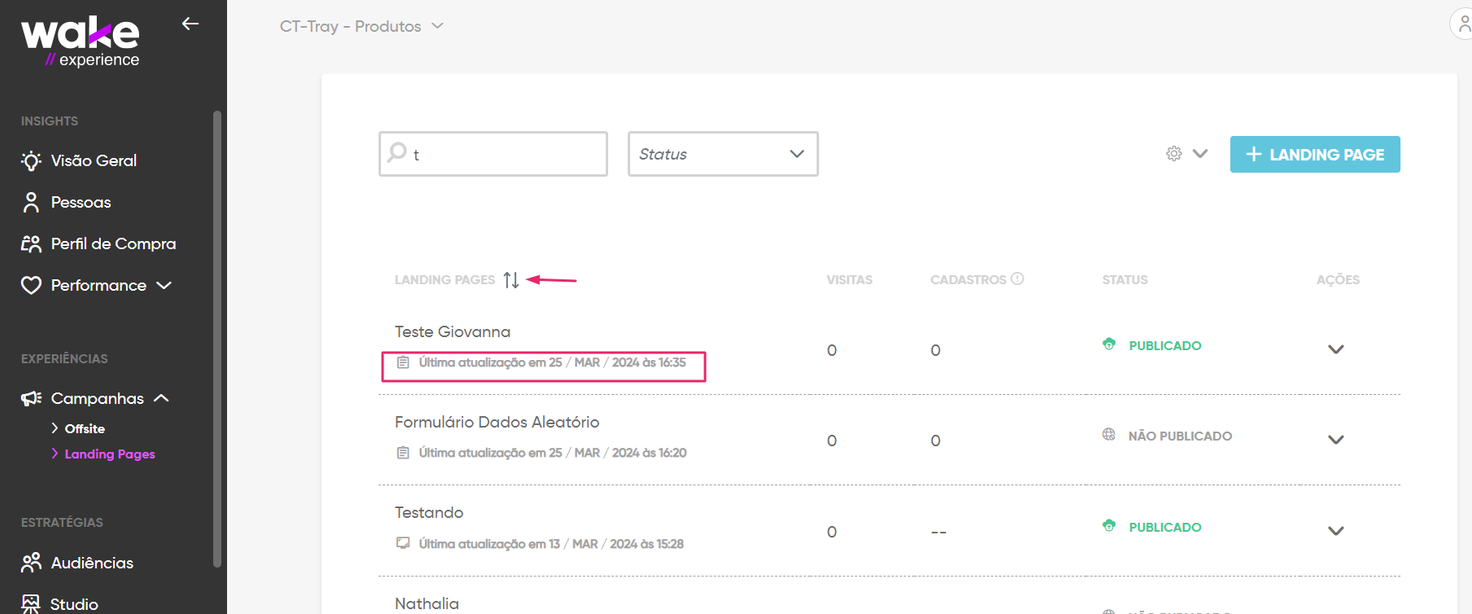Click the Perfil de Compra icon
Screen dimensions: 1472x614
pyautogui.click(x=31, y=244)
